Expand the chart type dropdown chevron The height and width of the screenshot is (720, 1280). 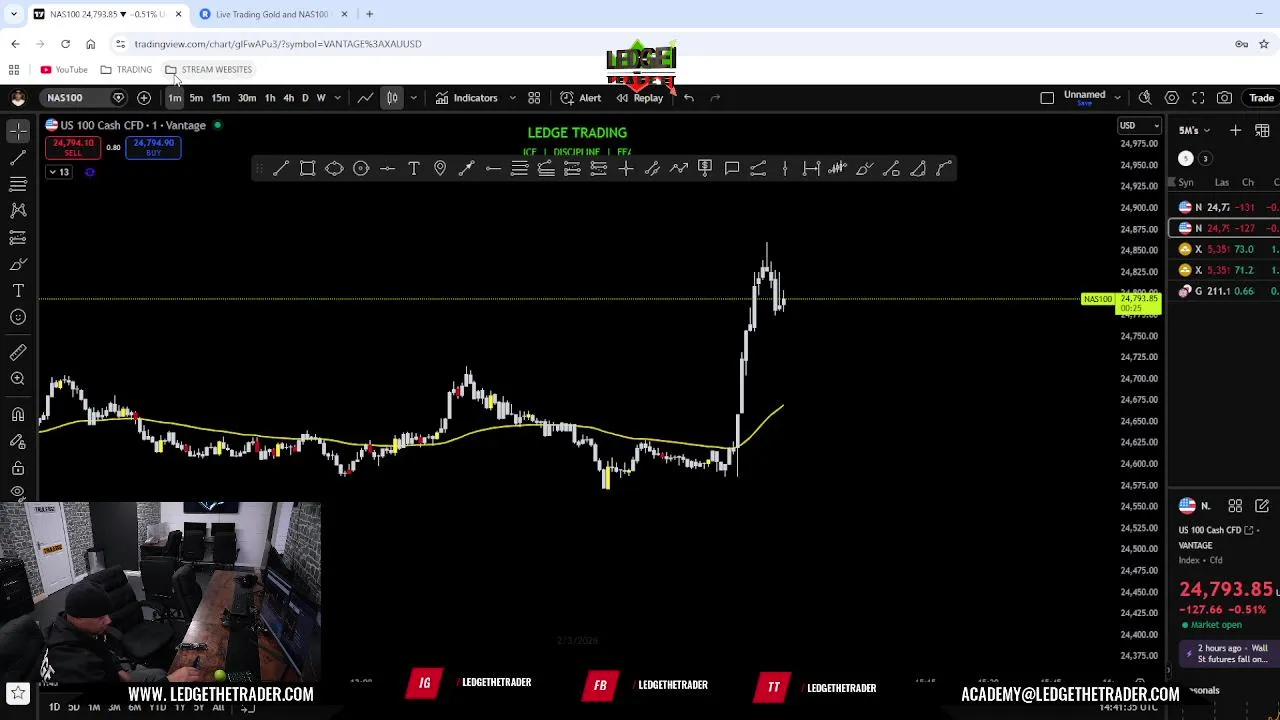(x=413, y=98)
